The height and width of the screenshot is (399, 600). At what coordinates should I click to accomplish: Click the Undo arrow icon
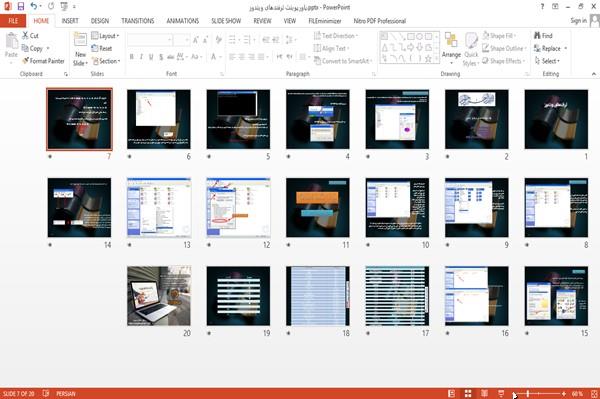click(34, 6)
